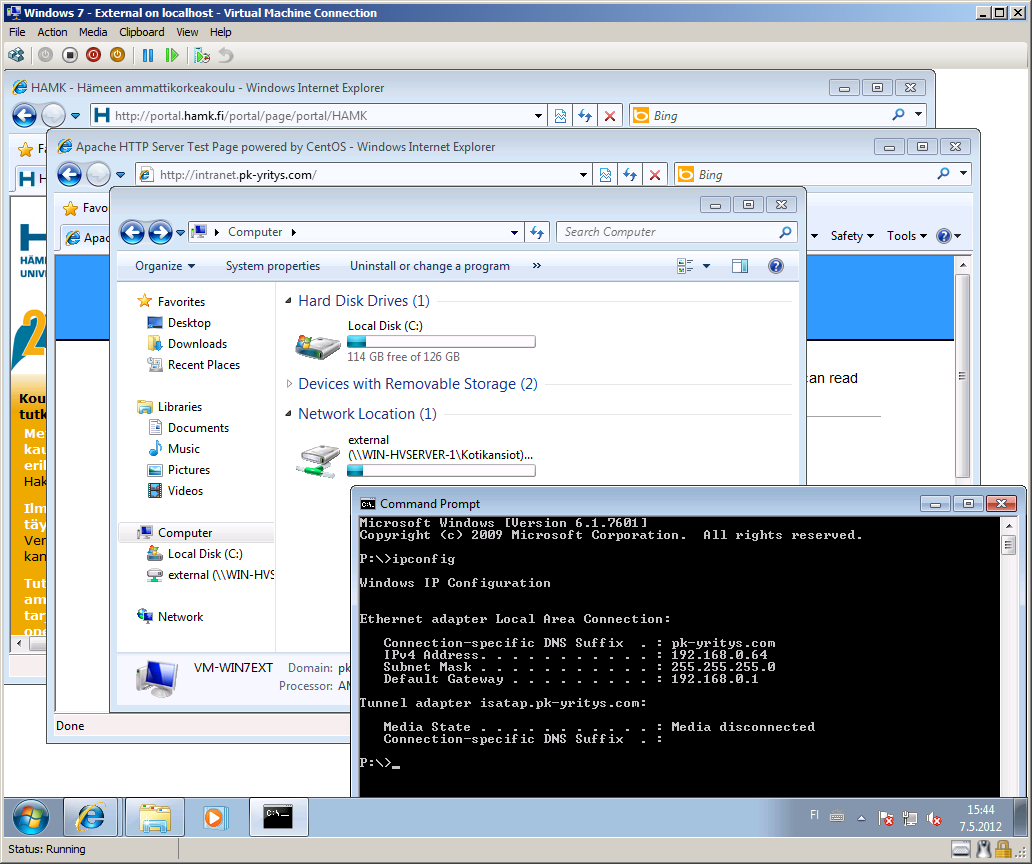Collapse the Hard Disk Drives group
The height and width of the screenshot is (864, 1032).
point(288,301)
